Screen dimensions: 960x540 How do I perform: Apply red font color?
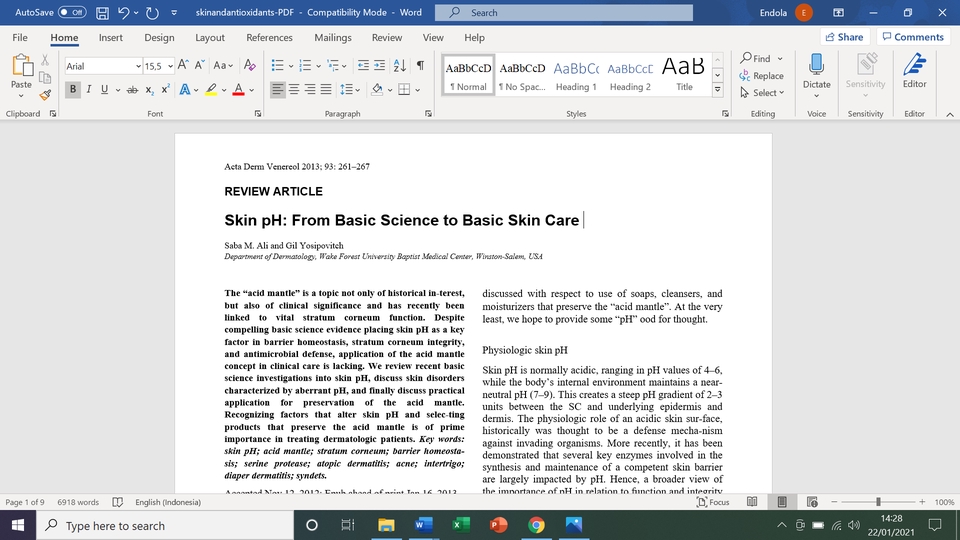pyautogui.click(x=238, y=89)
